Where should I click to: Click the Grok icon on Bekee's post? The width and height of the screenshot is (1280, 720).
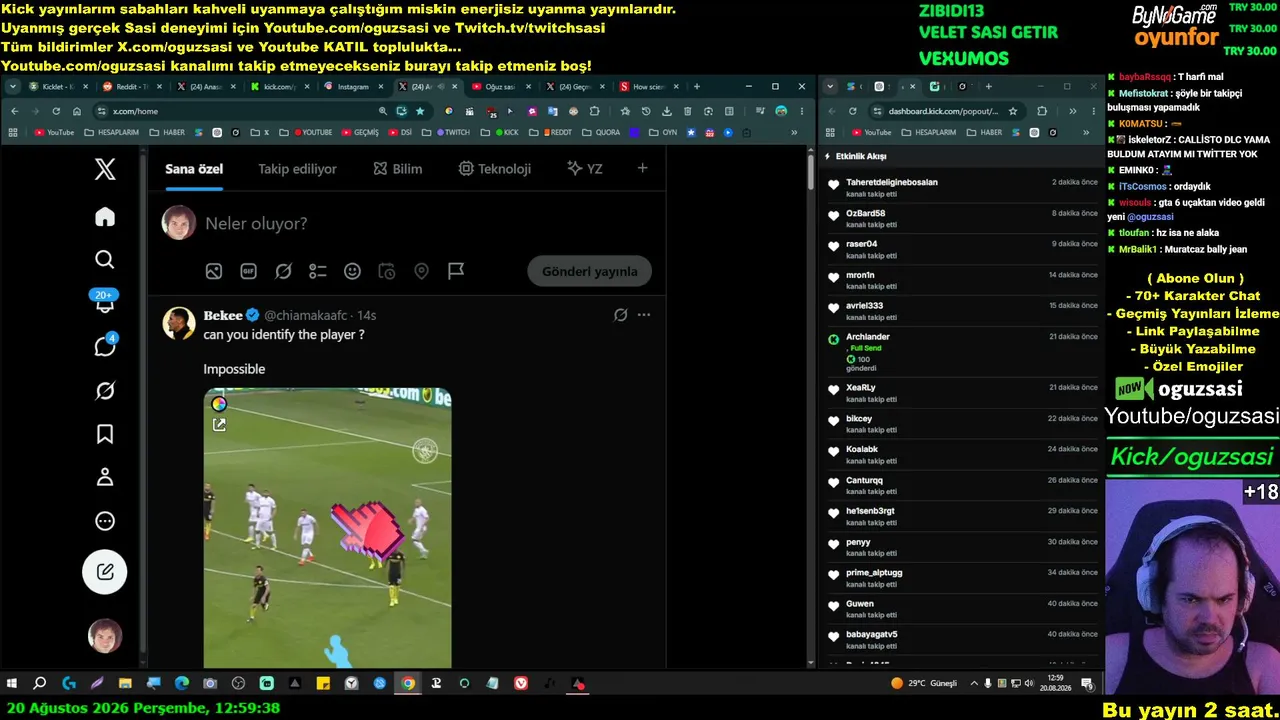[x=620, y=315]
